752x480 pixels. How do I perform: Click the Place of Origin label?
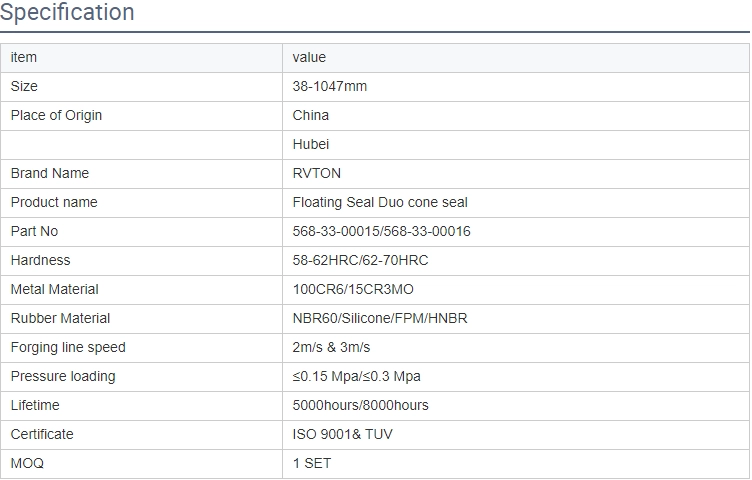[x=56, y=116]
